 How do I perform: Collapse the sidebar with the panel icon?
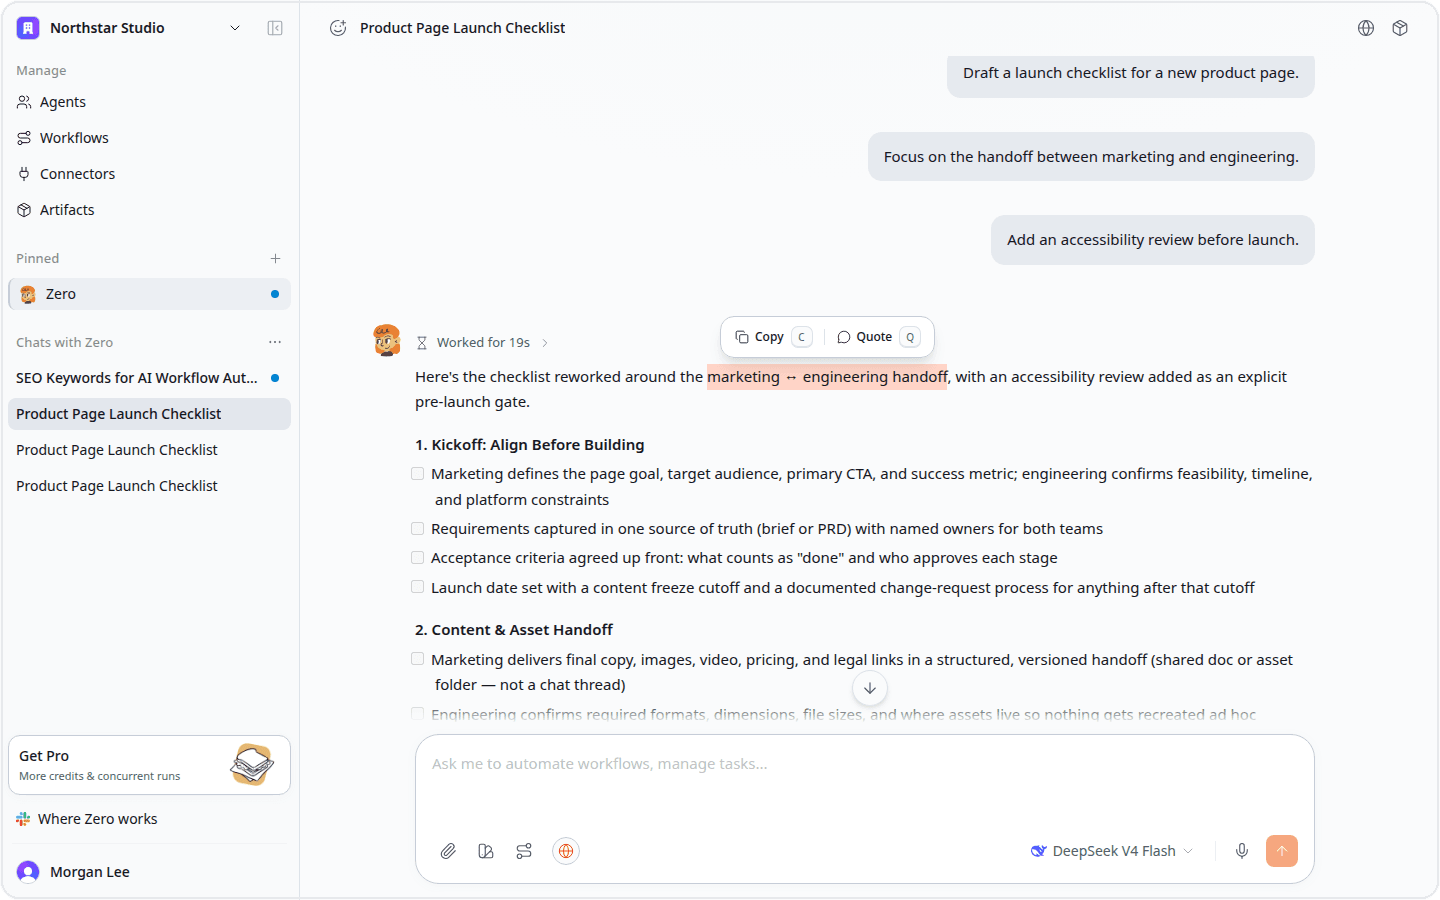point(275,28)
